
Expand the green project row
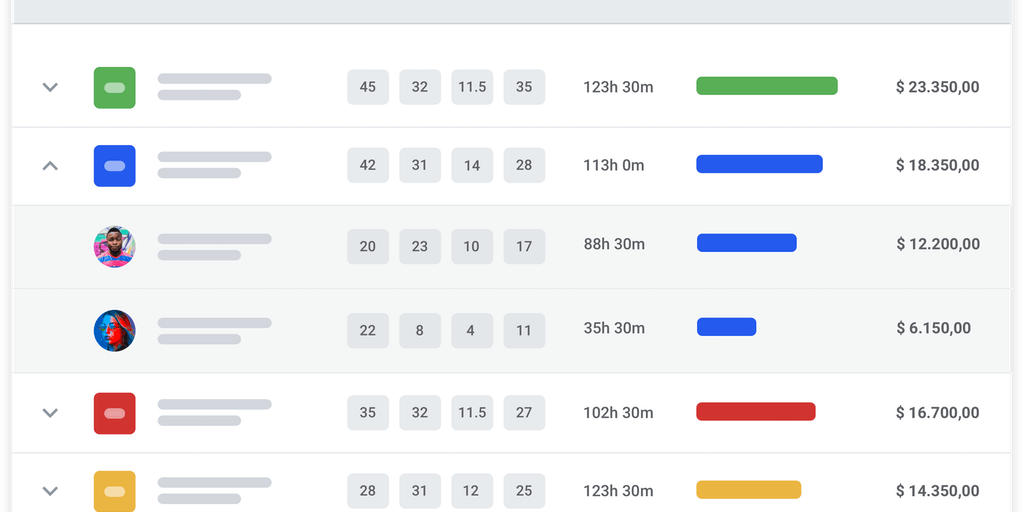pyautogui.click(x=50, y=87)
